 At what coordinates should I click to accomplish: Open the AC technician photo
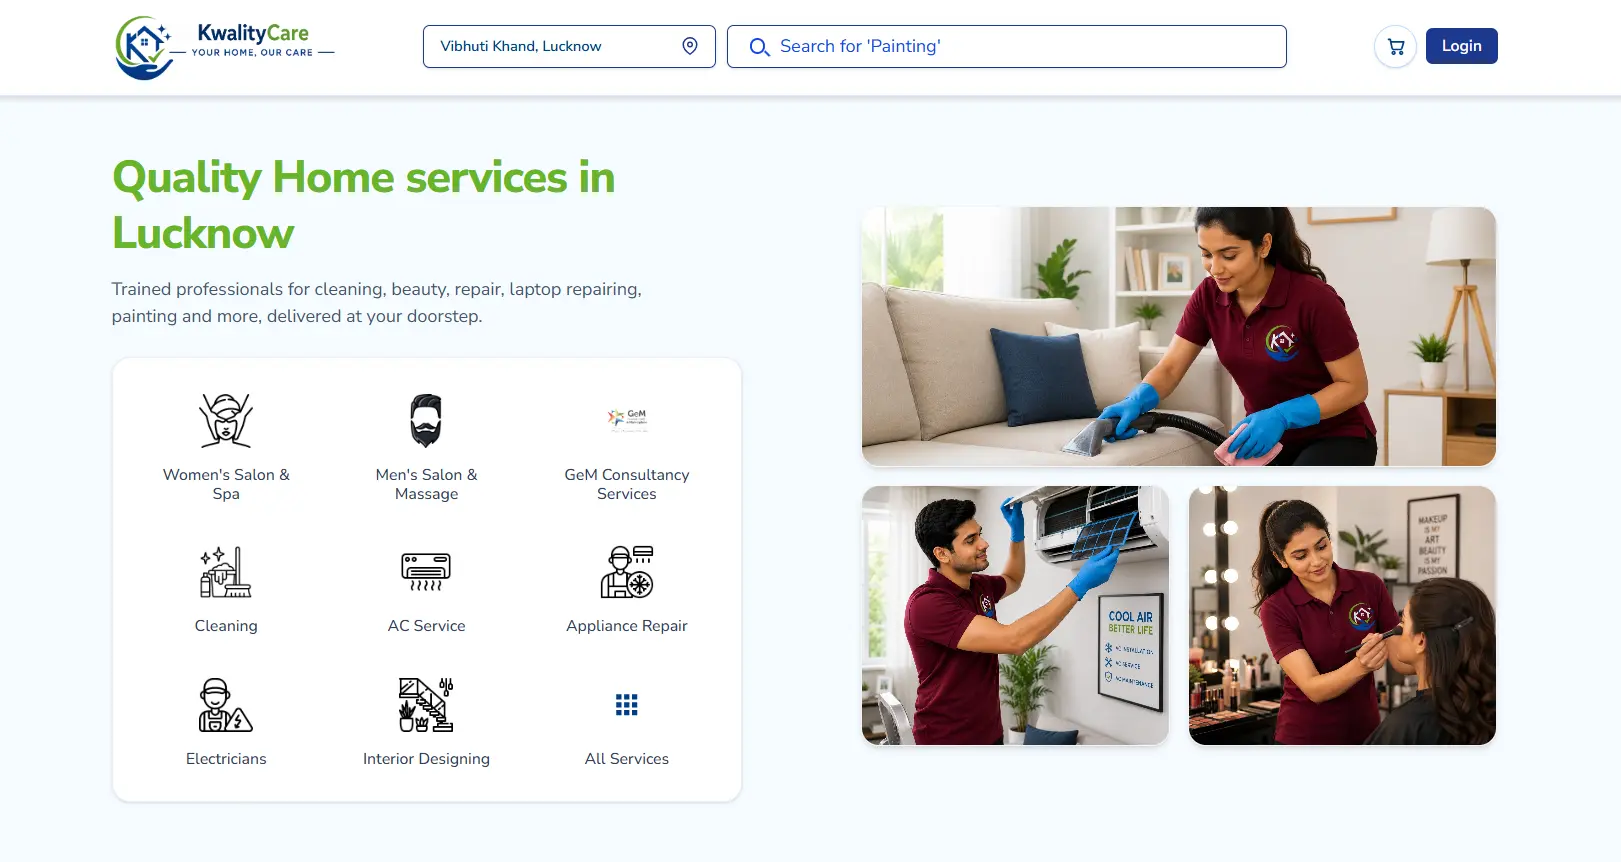1015,615
